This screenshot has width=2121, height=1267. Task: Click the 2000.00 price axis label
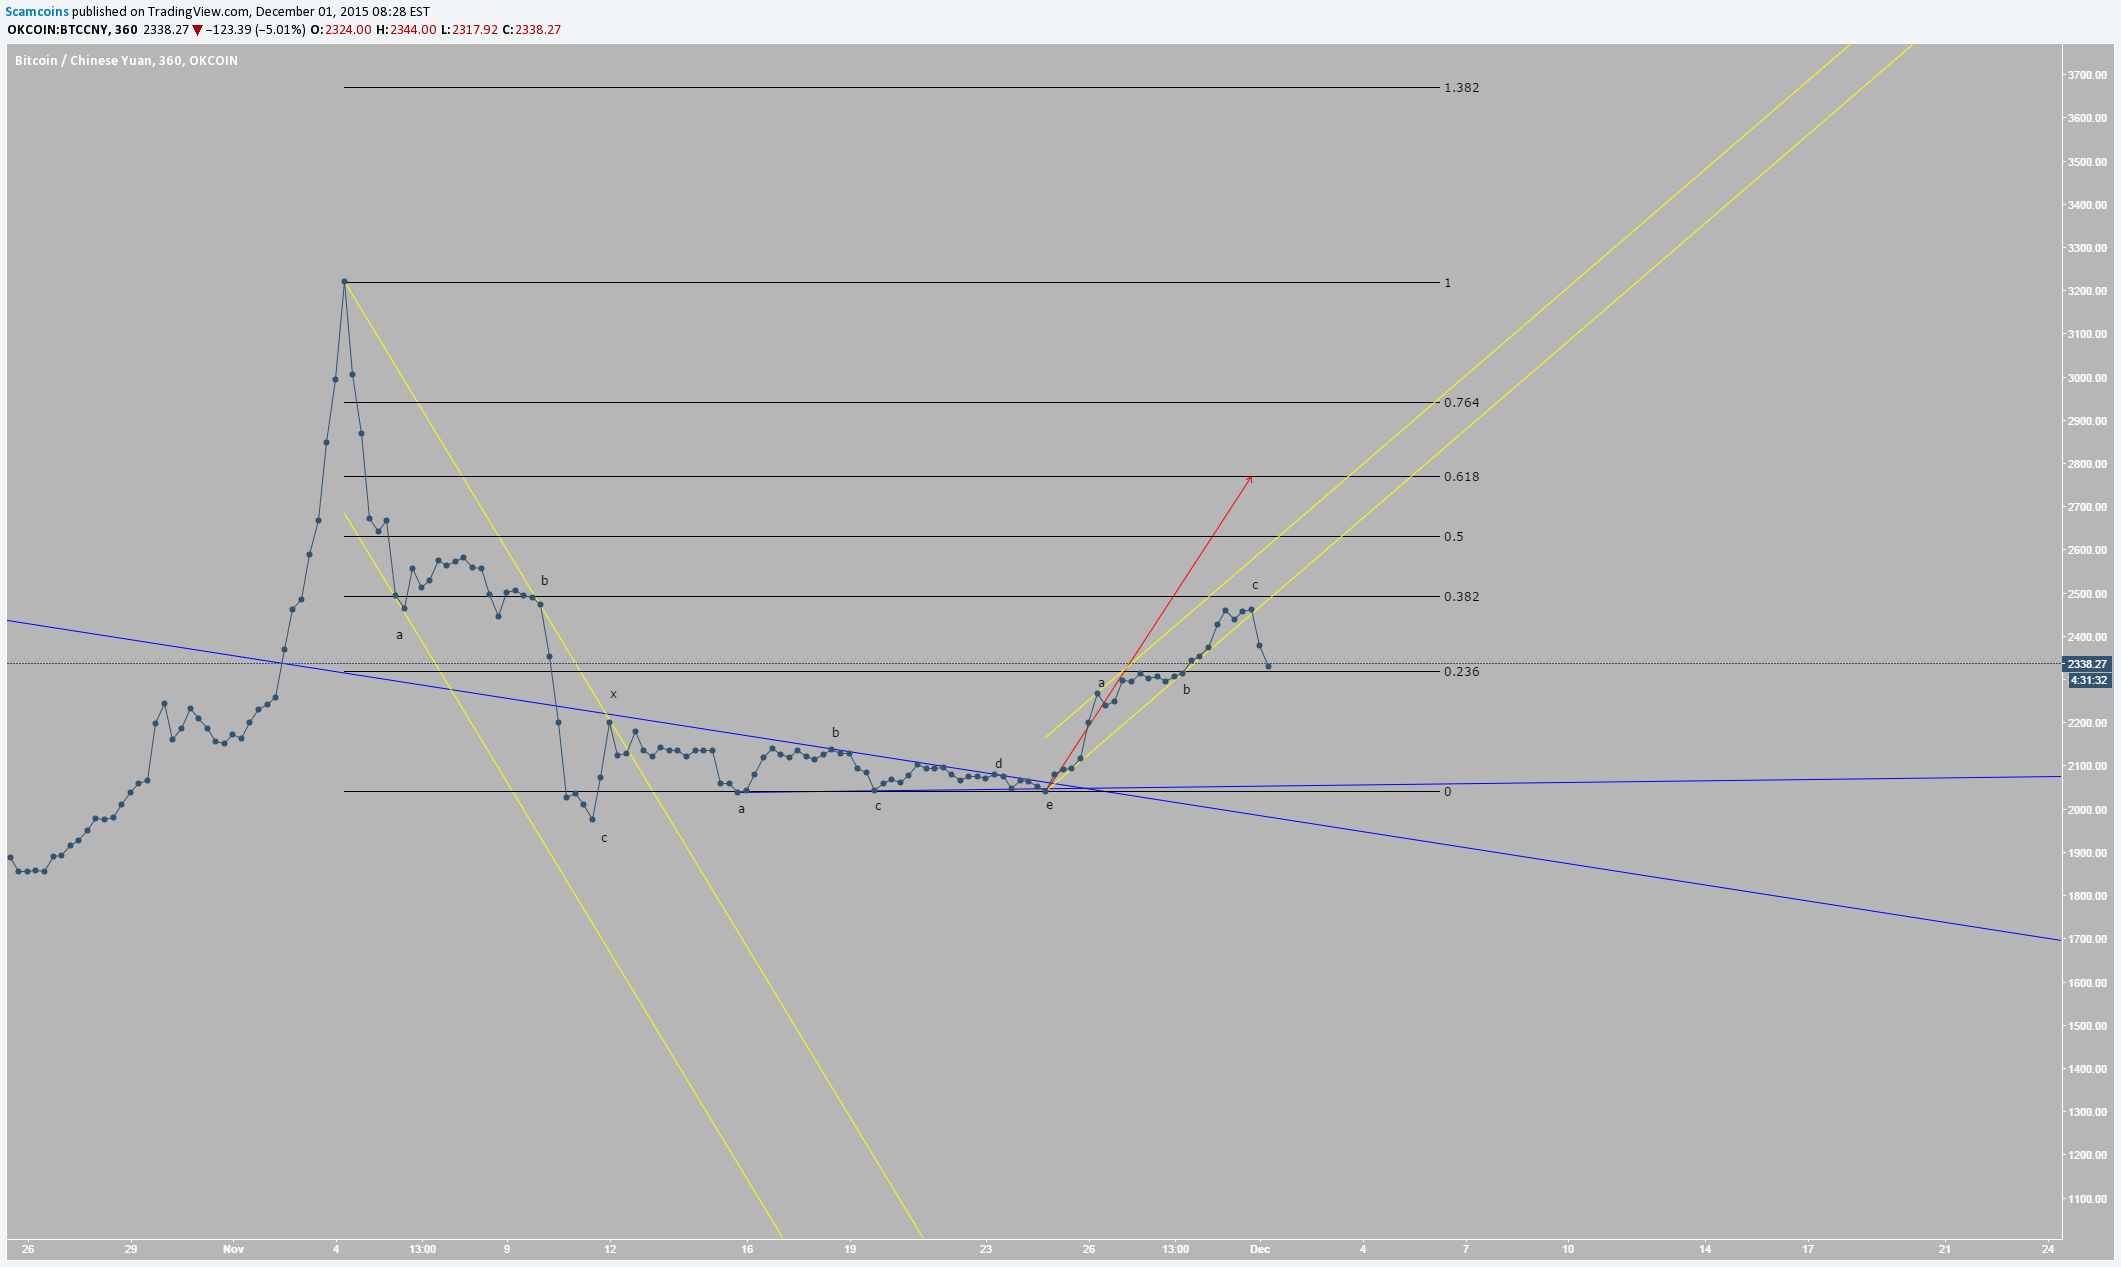coord(2087,810)
